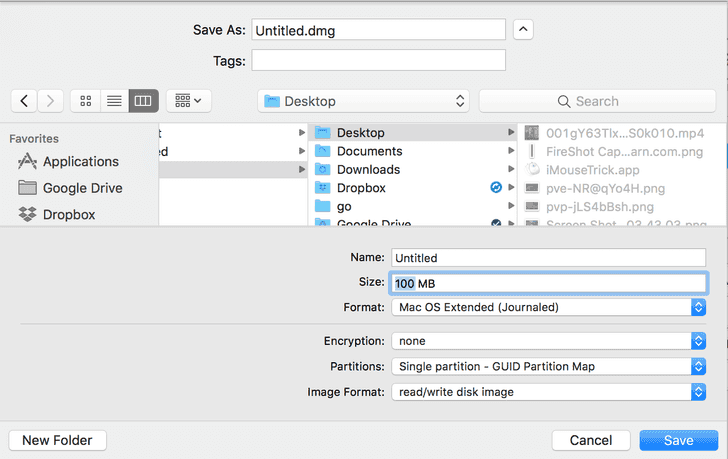
Task: Select column view mode
Action: 143,101
